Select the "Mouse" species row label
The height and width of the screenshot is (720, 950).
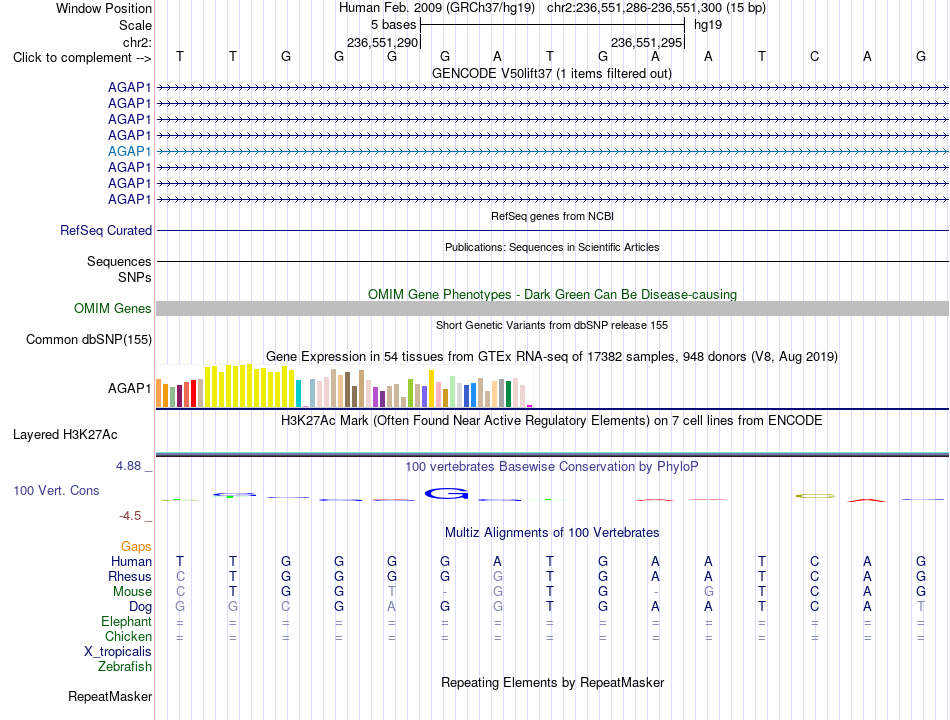click(x=132, y=592)
